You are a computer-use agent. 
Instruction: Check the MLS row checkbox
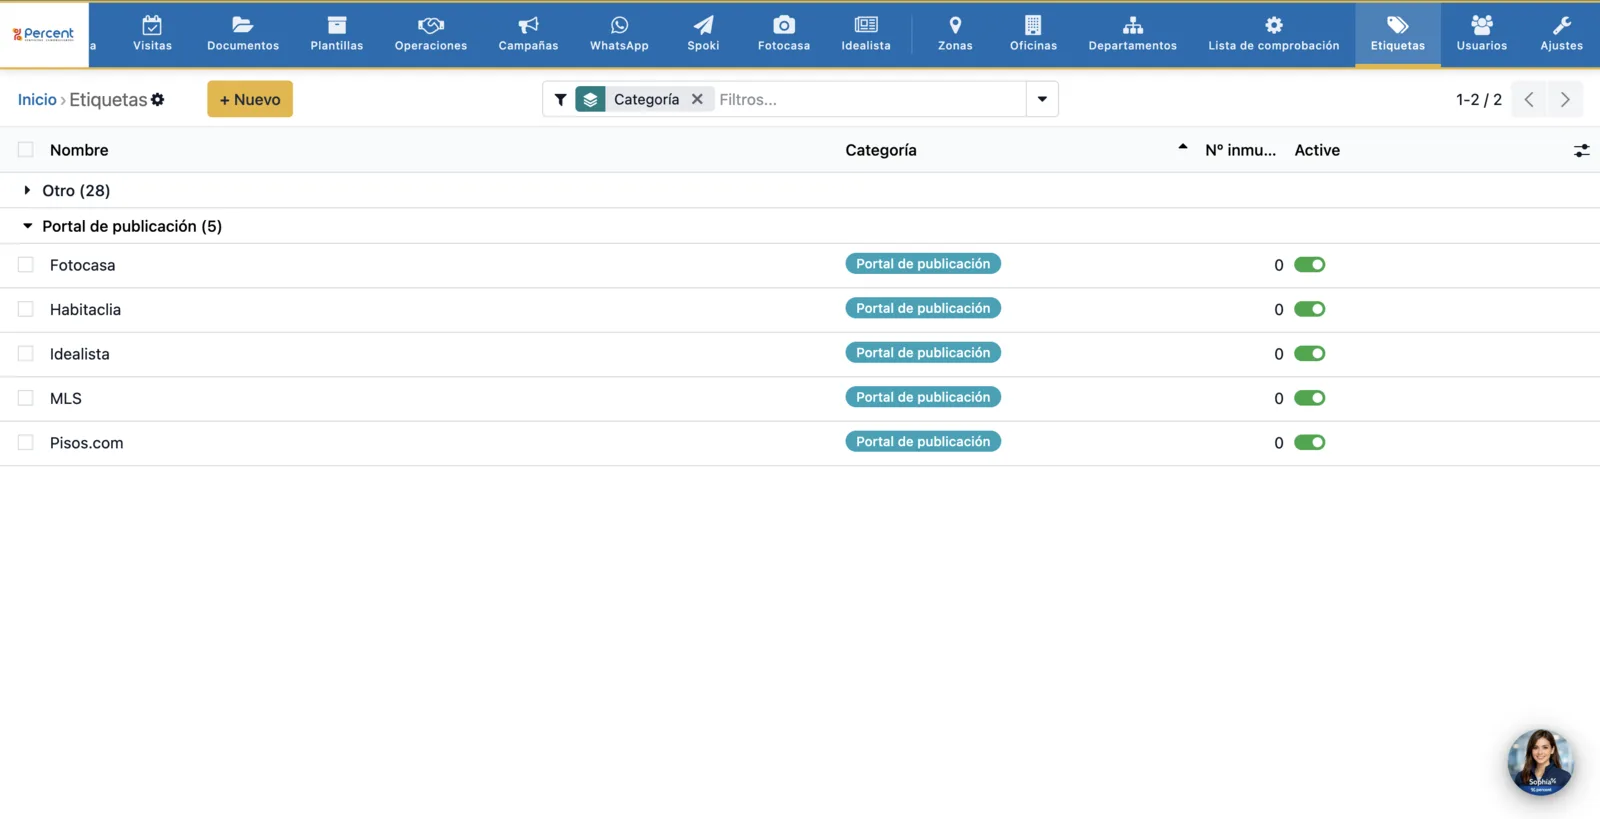pyautogui.click(x=26, y=398)
